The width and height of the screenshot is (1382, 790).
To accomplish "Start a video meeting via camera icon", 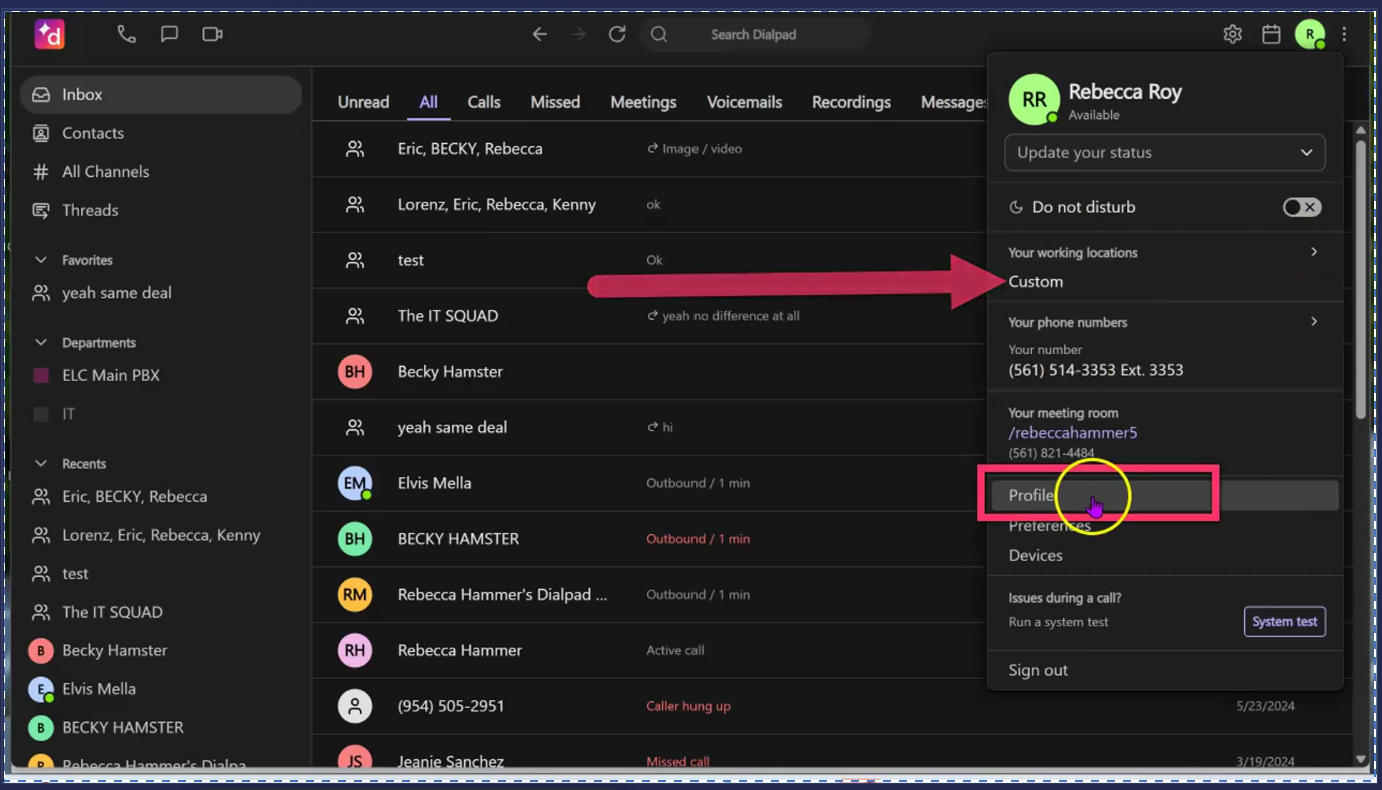I will [212, 34].
